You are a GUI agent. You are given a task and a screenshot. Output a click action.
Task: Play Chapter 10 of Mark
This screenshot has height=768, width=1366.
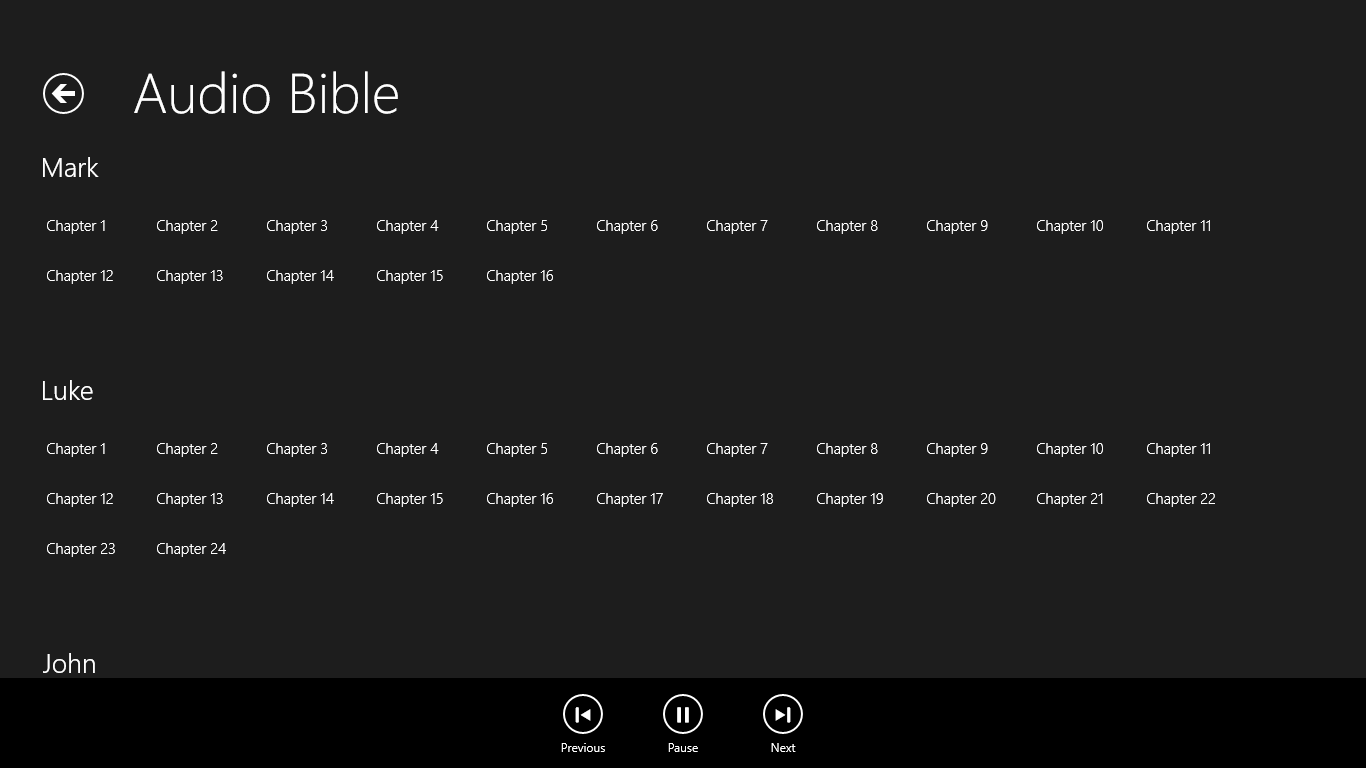point(1069,226)
